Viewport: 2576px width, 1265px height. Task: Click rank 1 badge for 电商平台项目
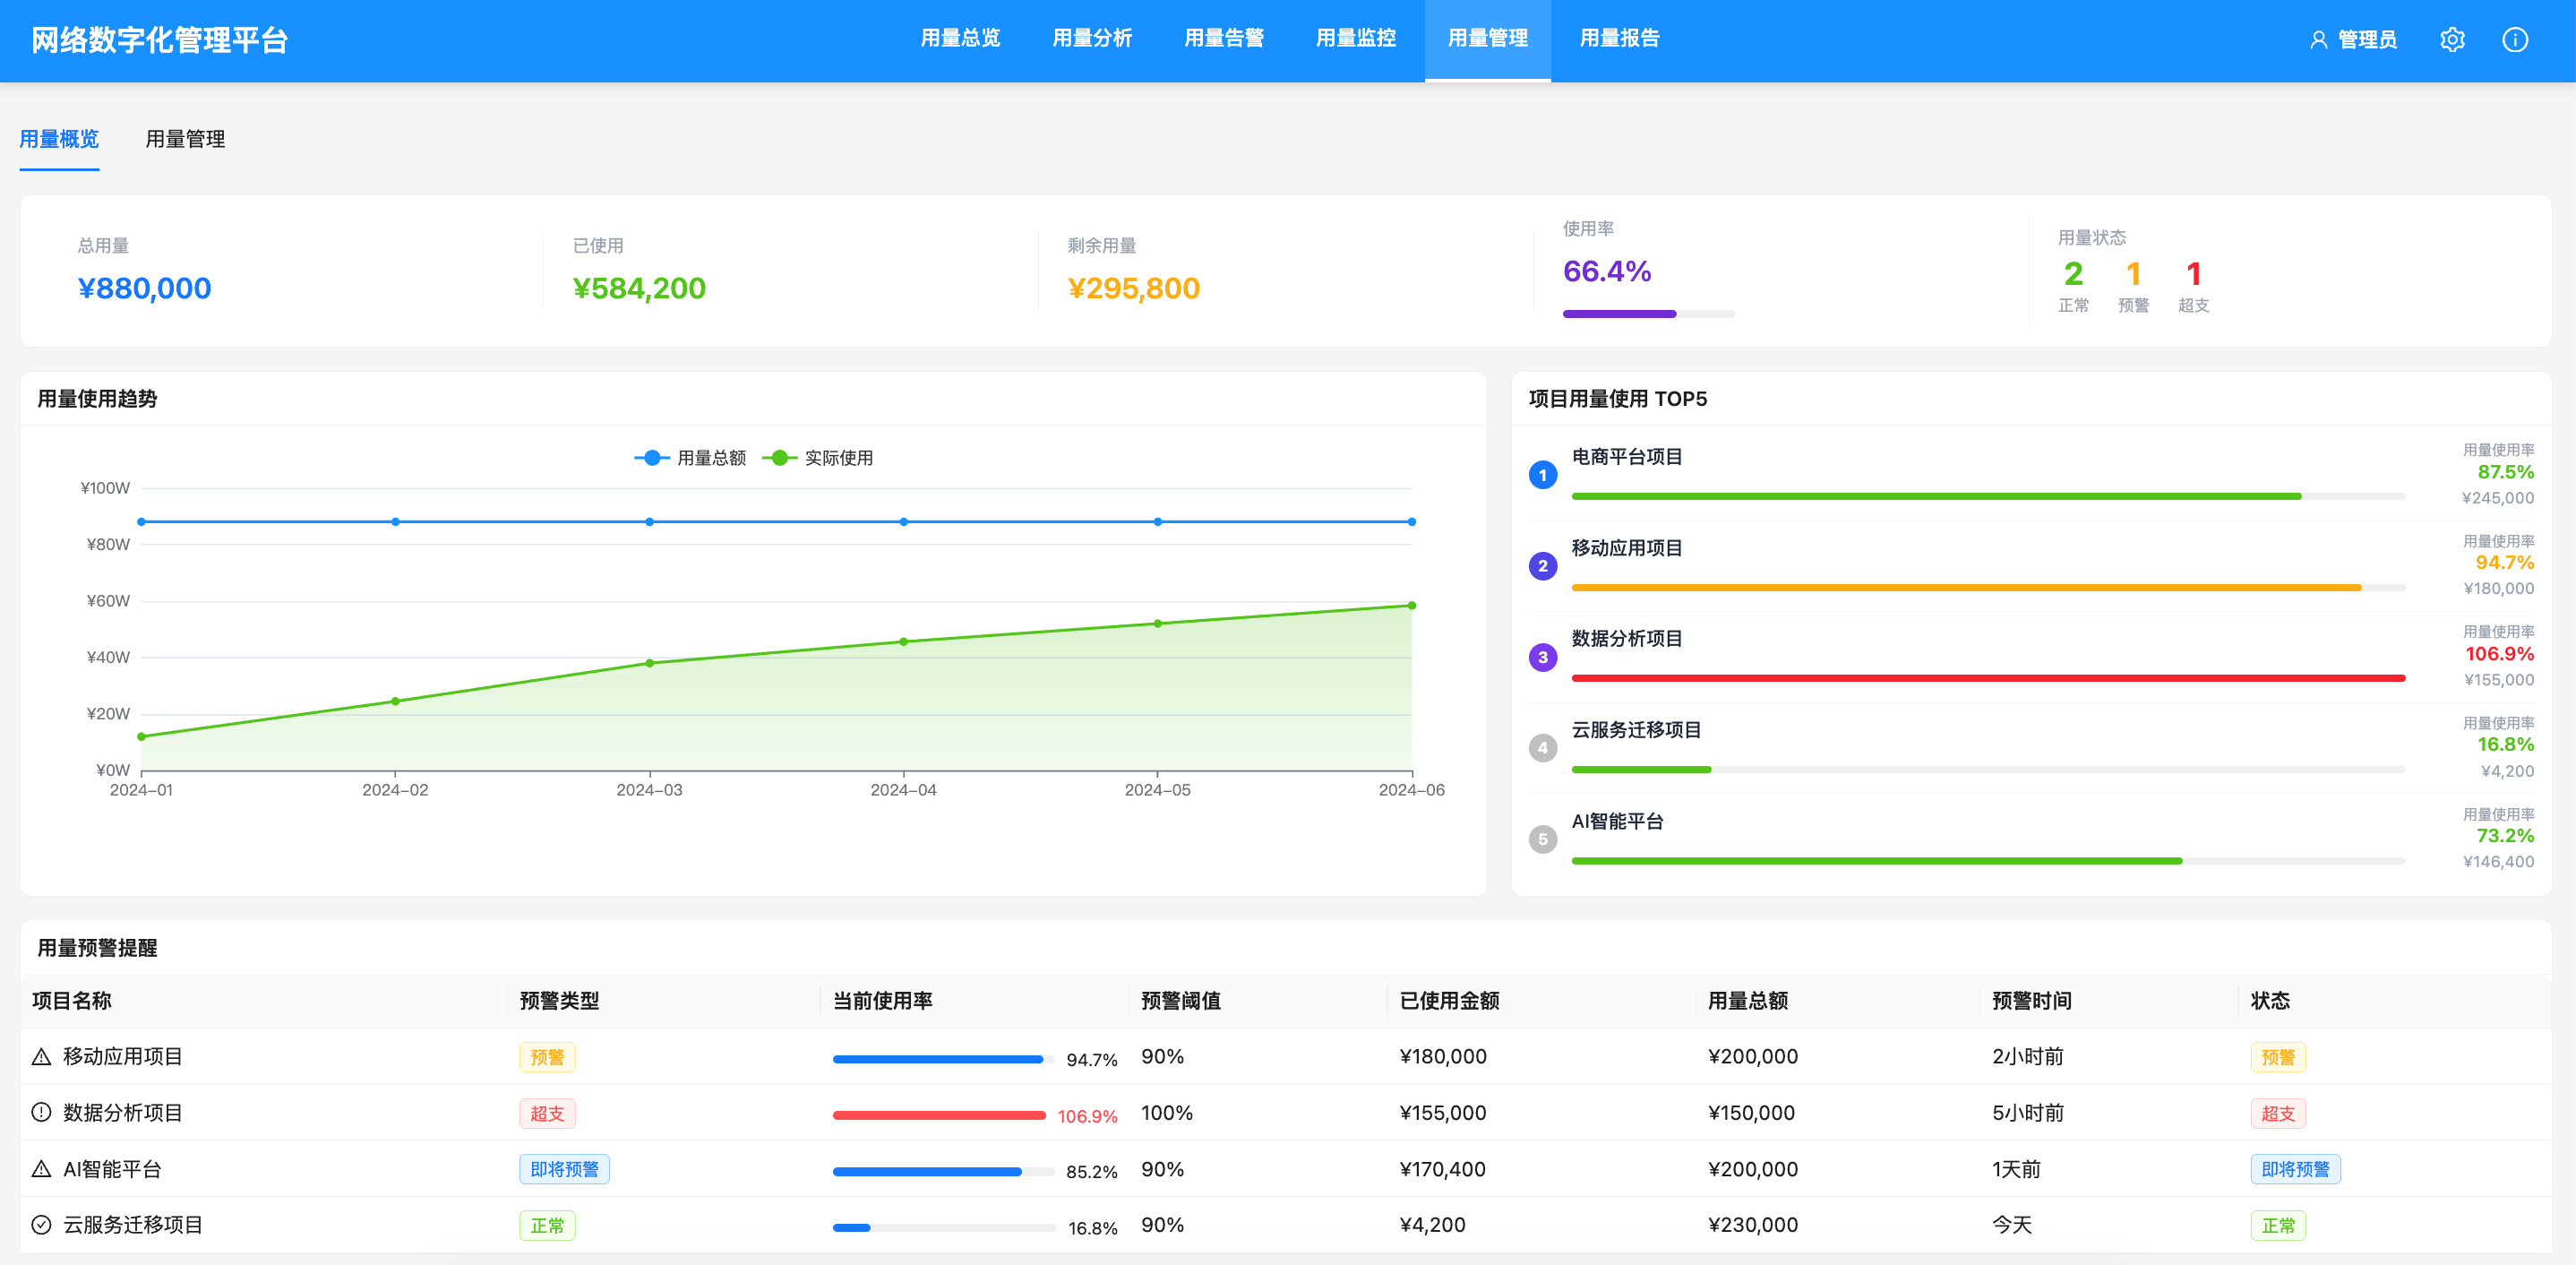1543,475
